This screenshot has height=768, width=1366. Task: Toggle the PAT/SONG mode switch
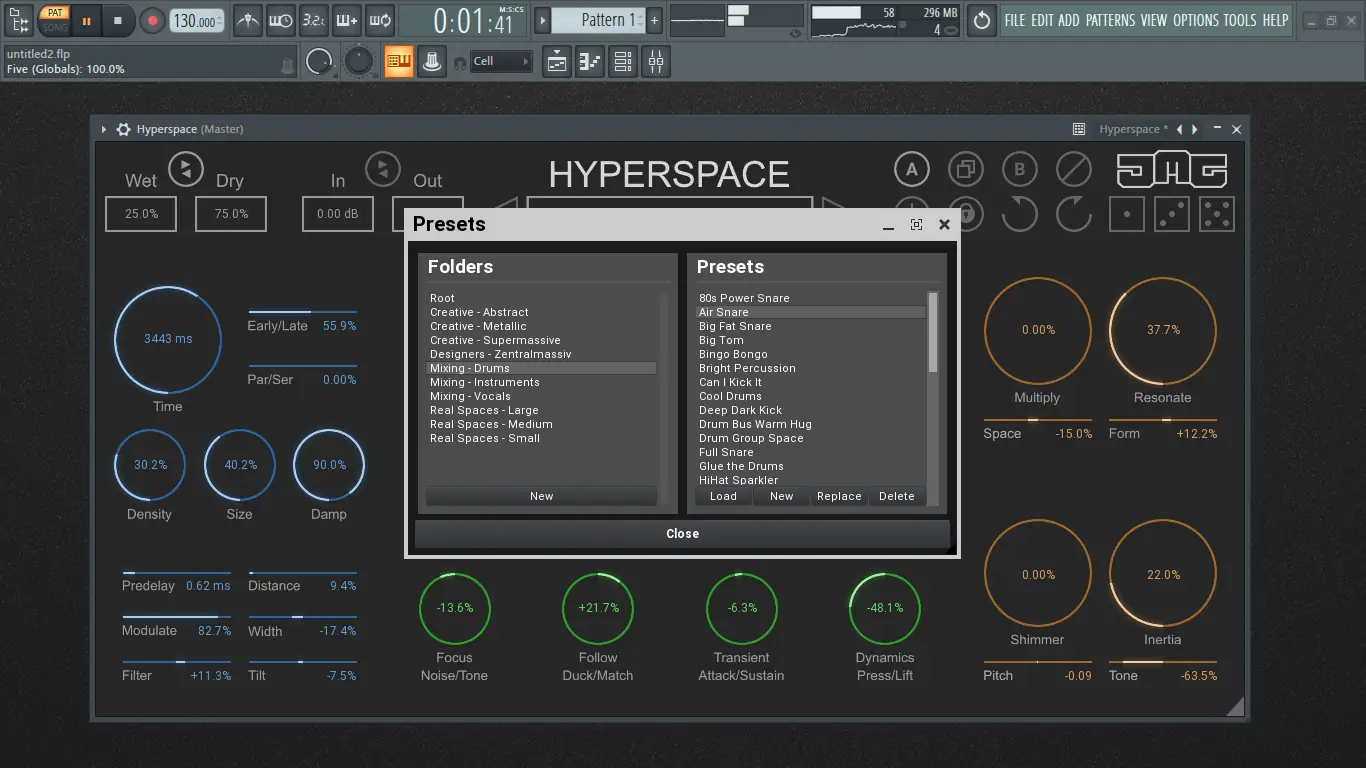click(55, 20)
